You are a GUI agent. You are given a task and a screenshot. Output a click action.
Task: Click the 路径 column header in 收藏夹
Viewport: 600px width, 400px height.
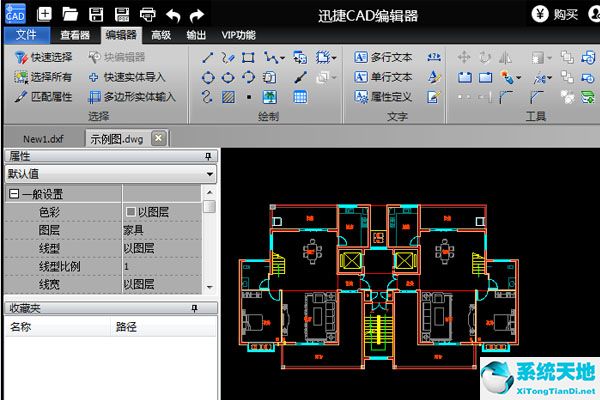(163, 327)
